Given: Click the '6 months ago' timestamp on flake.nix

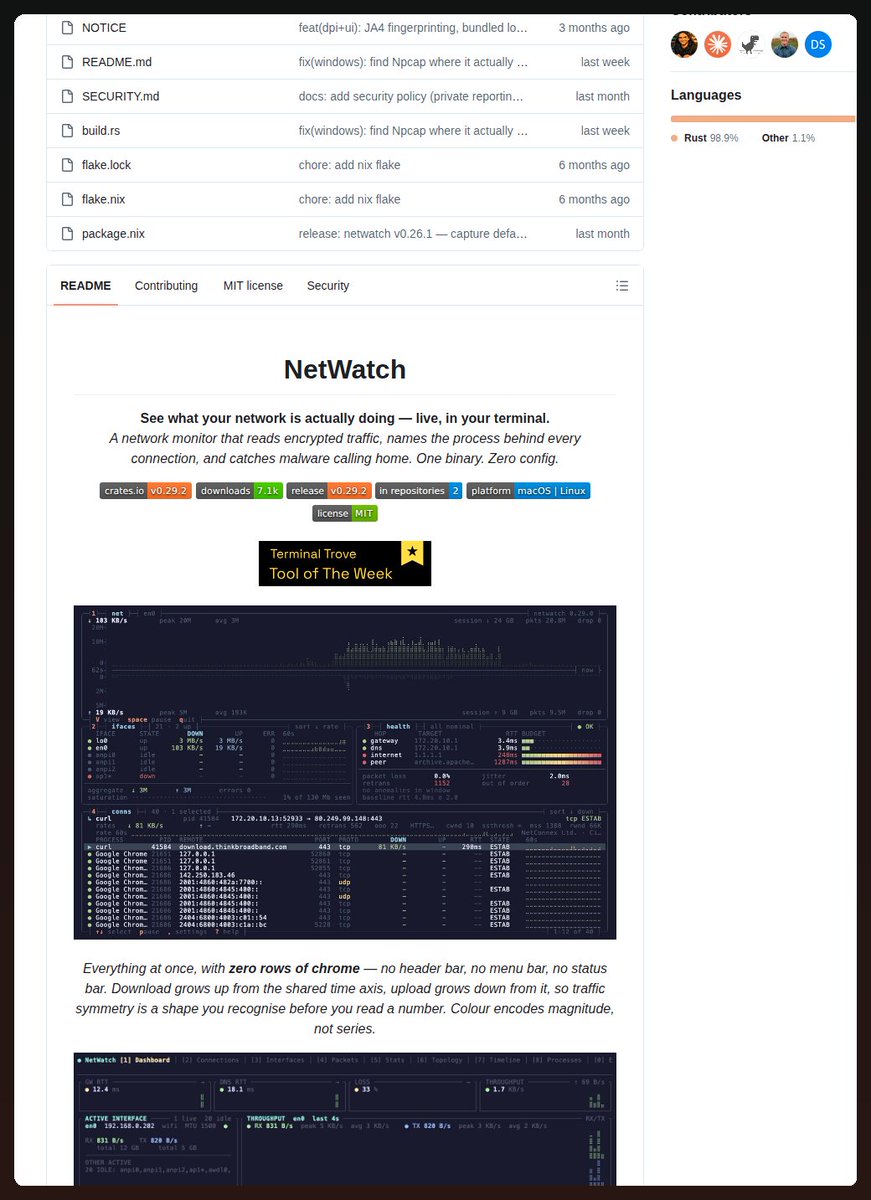Looking at the screenshot, I should (x=594, y=200).
